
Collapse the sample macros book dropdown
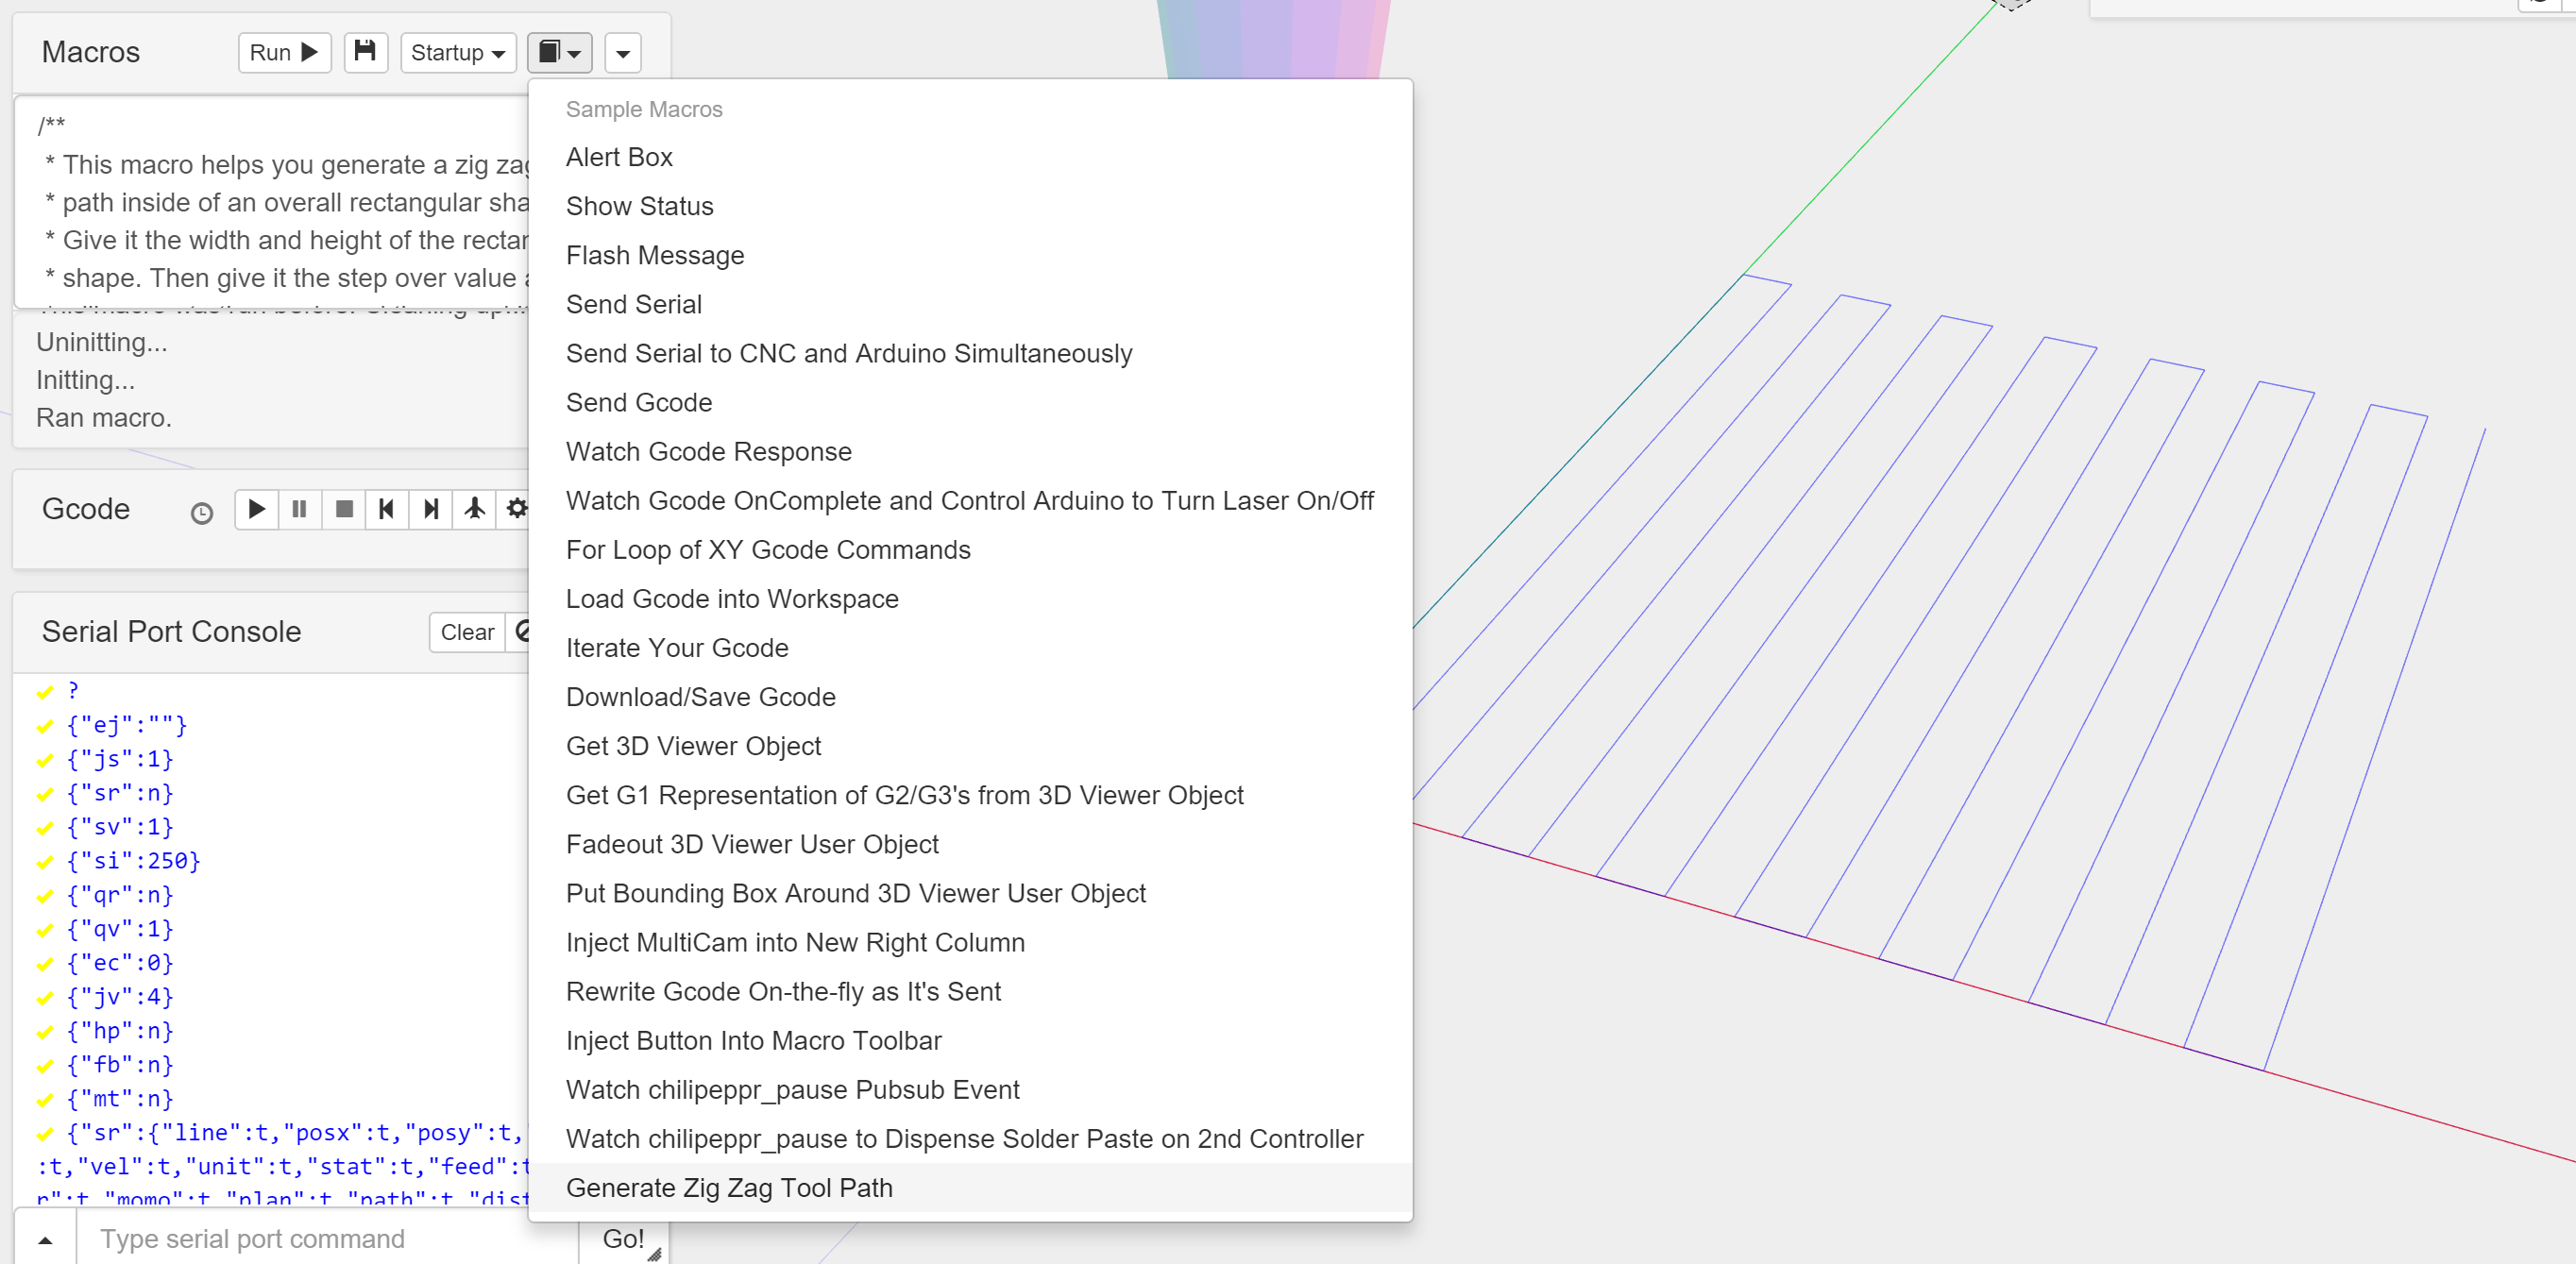pyautogui.click(x=559, y=52)
